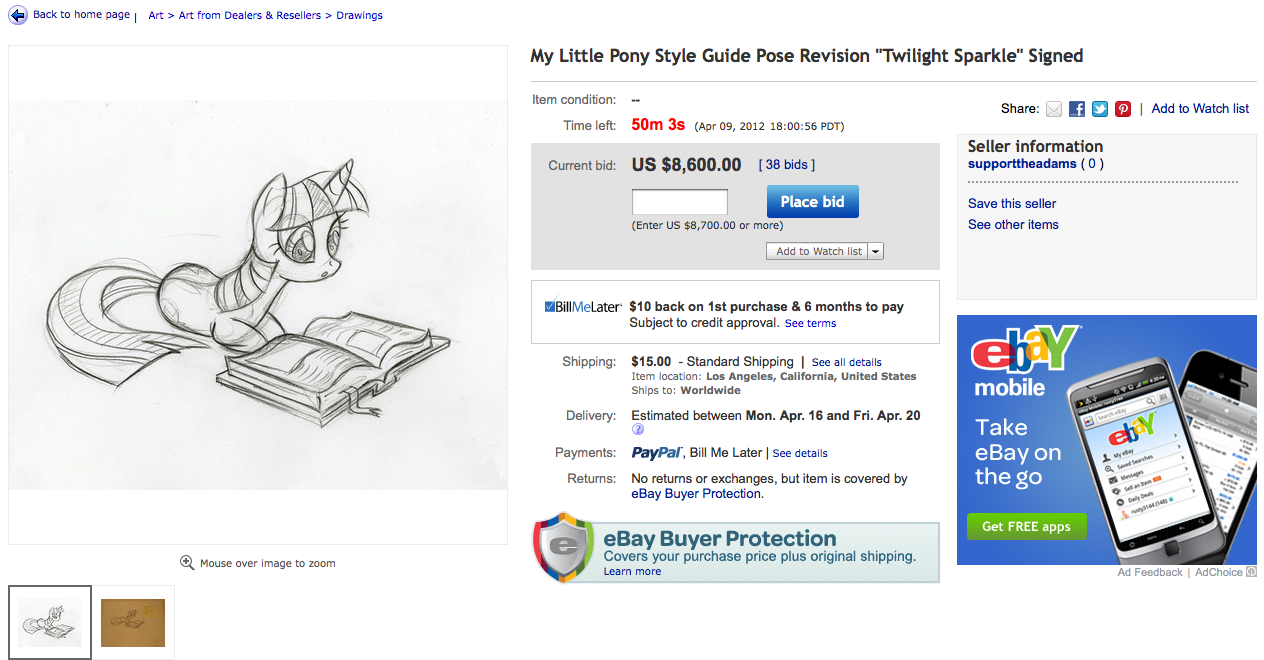Image resolution: width=1264 pixels, height=660 pixels.
Task: Select the brown envelope thumbnail
Action: pos(133,622)
